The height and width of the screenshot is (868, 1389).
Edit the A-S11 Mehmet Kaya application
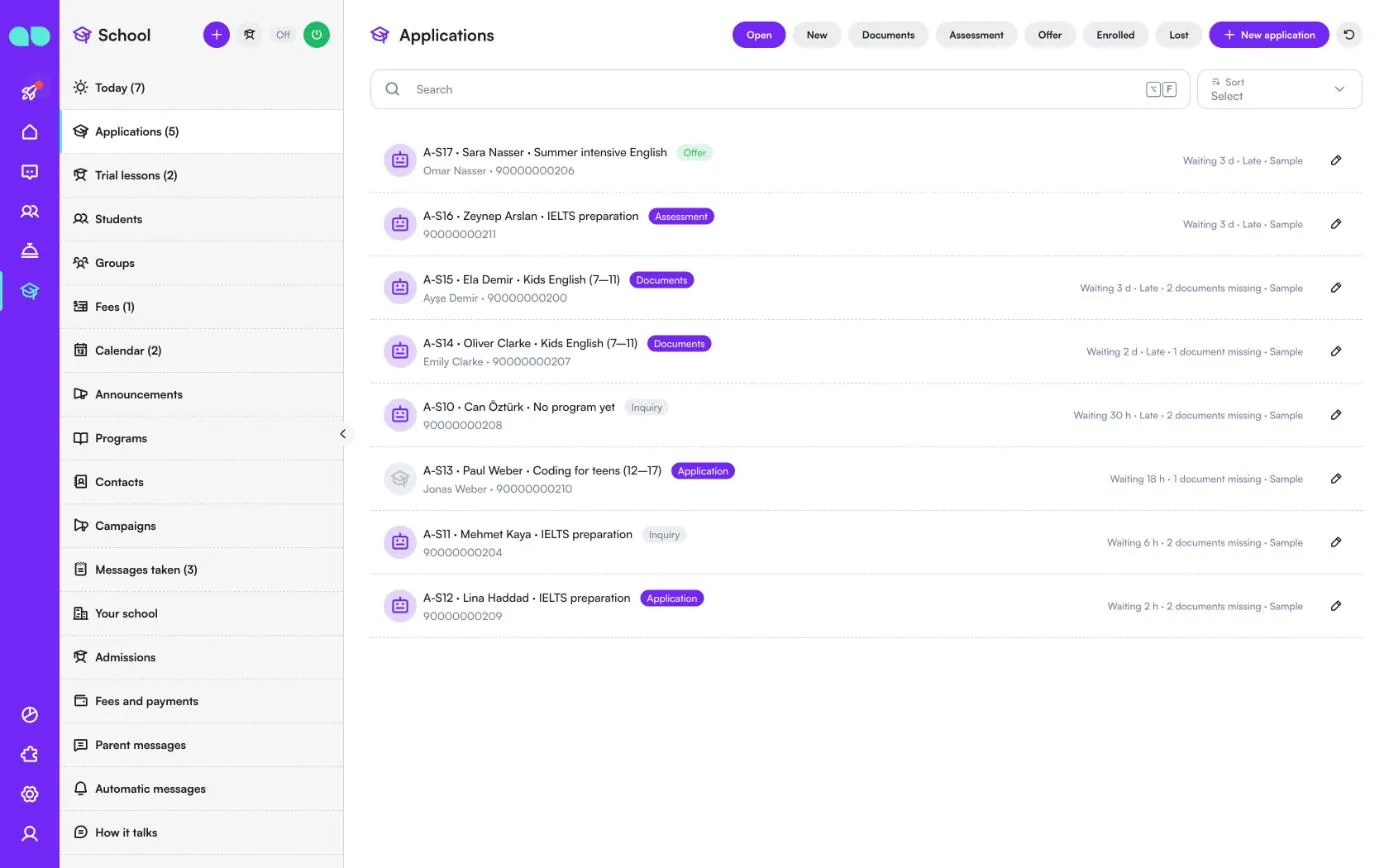click(1336, 542)
